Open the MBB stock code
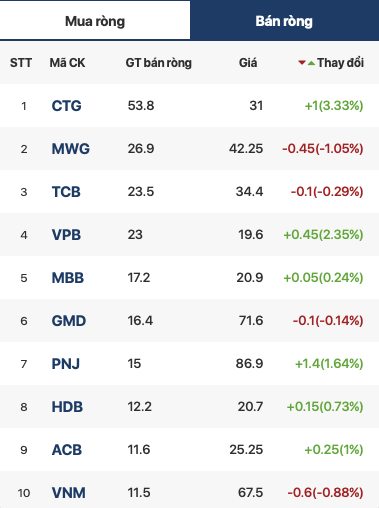Viewport: 379px width, 508px height. 68,278
